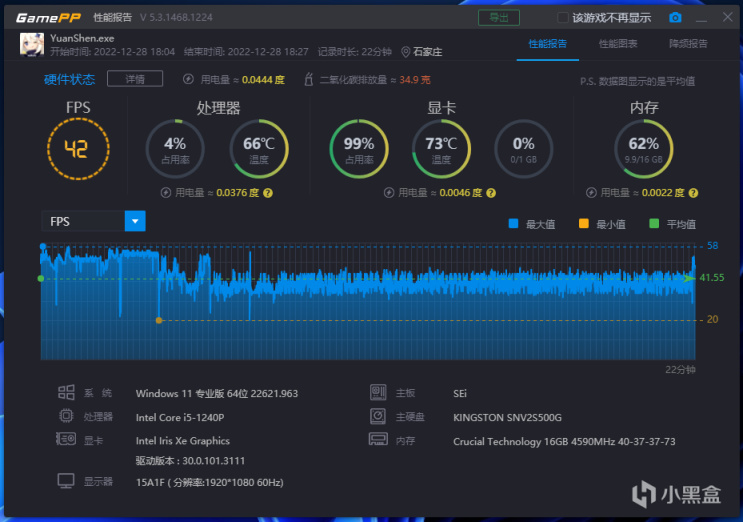The image size is (743, 522).
Task: Click the memory module icon beside 内存
Action: click(378, 439)
